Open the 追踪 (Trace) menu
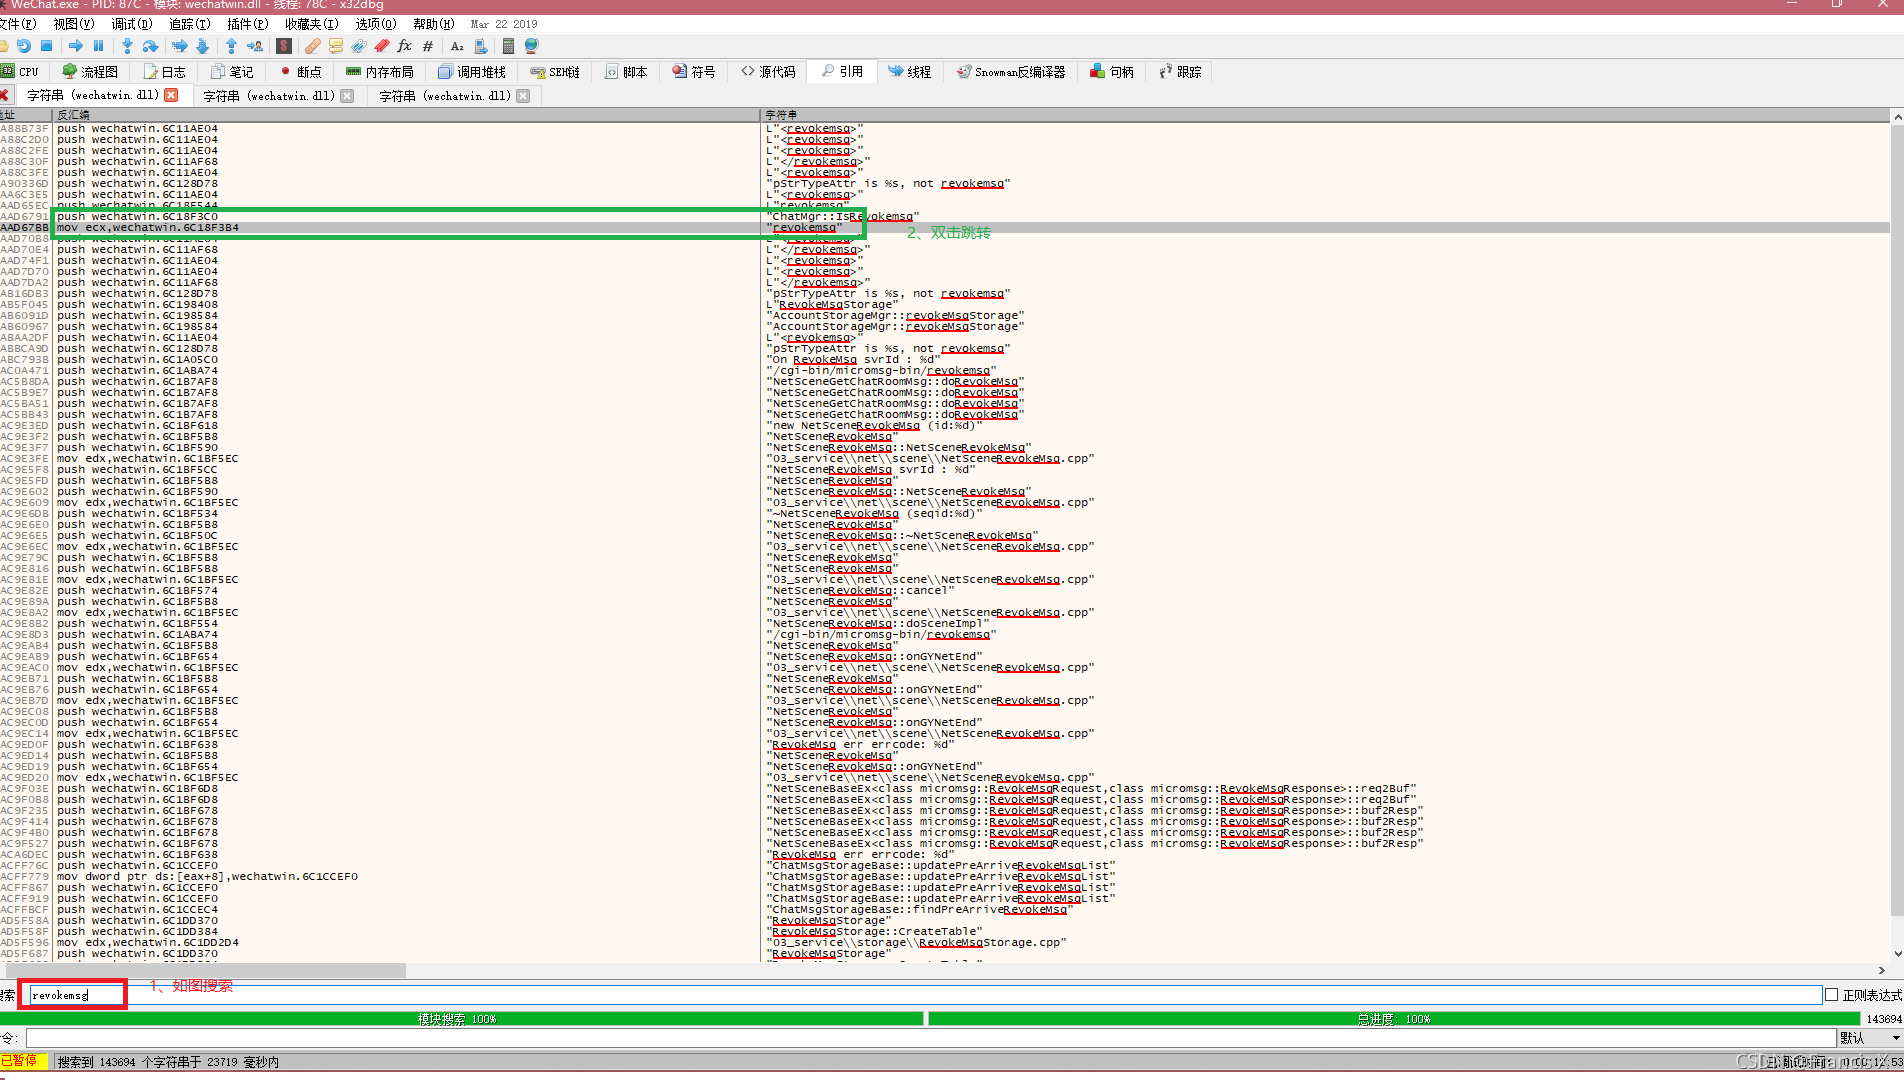Screen dimensions: 1904x1080 point(189,24)
